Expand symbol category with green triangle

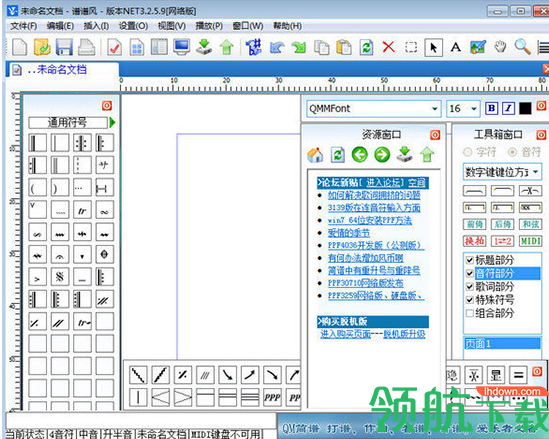click(112, 123)
